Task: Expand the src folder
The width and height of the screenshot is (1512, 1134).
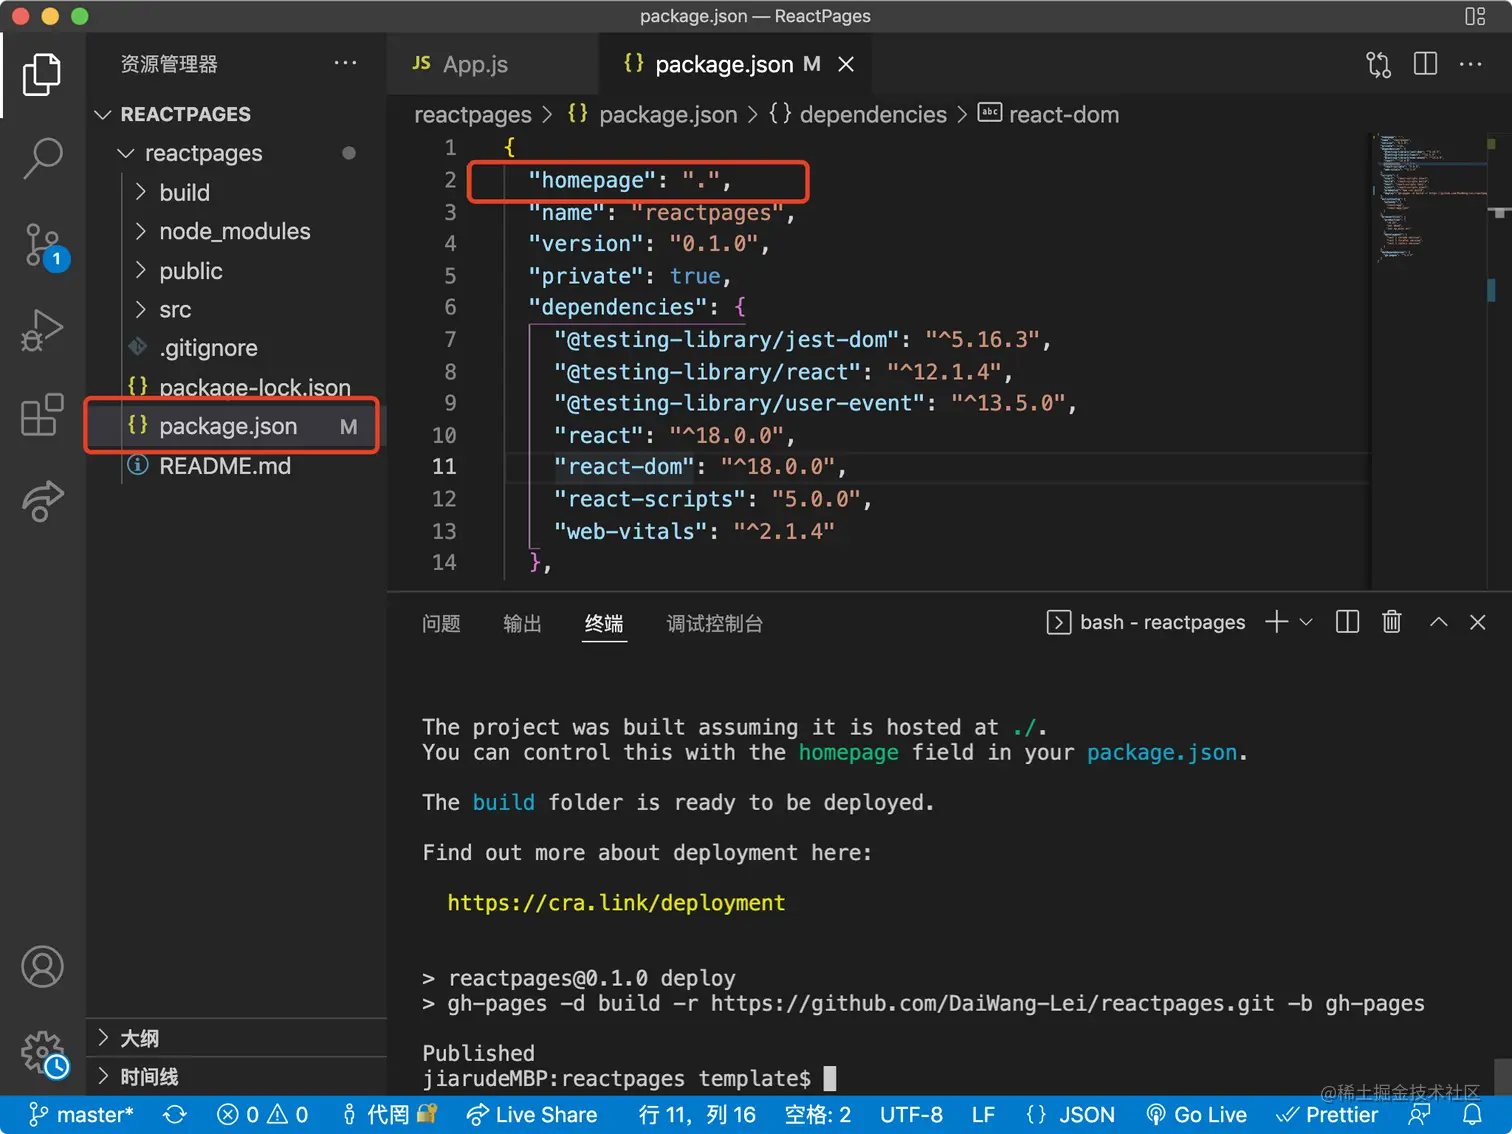Action: tap(175, 310)
